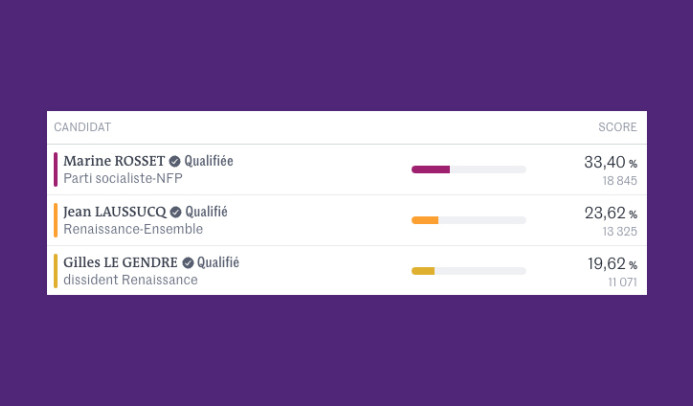Open Gilles LE GENDRE candidate name
Viewport: 693px width, 406px height.
120,263
